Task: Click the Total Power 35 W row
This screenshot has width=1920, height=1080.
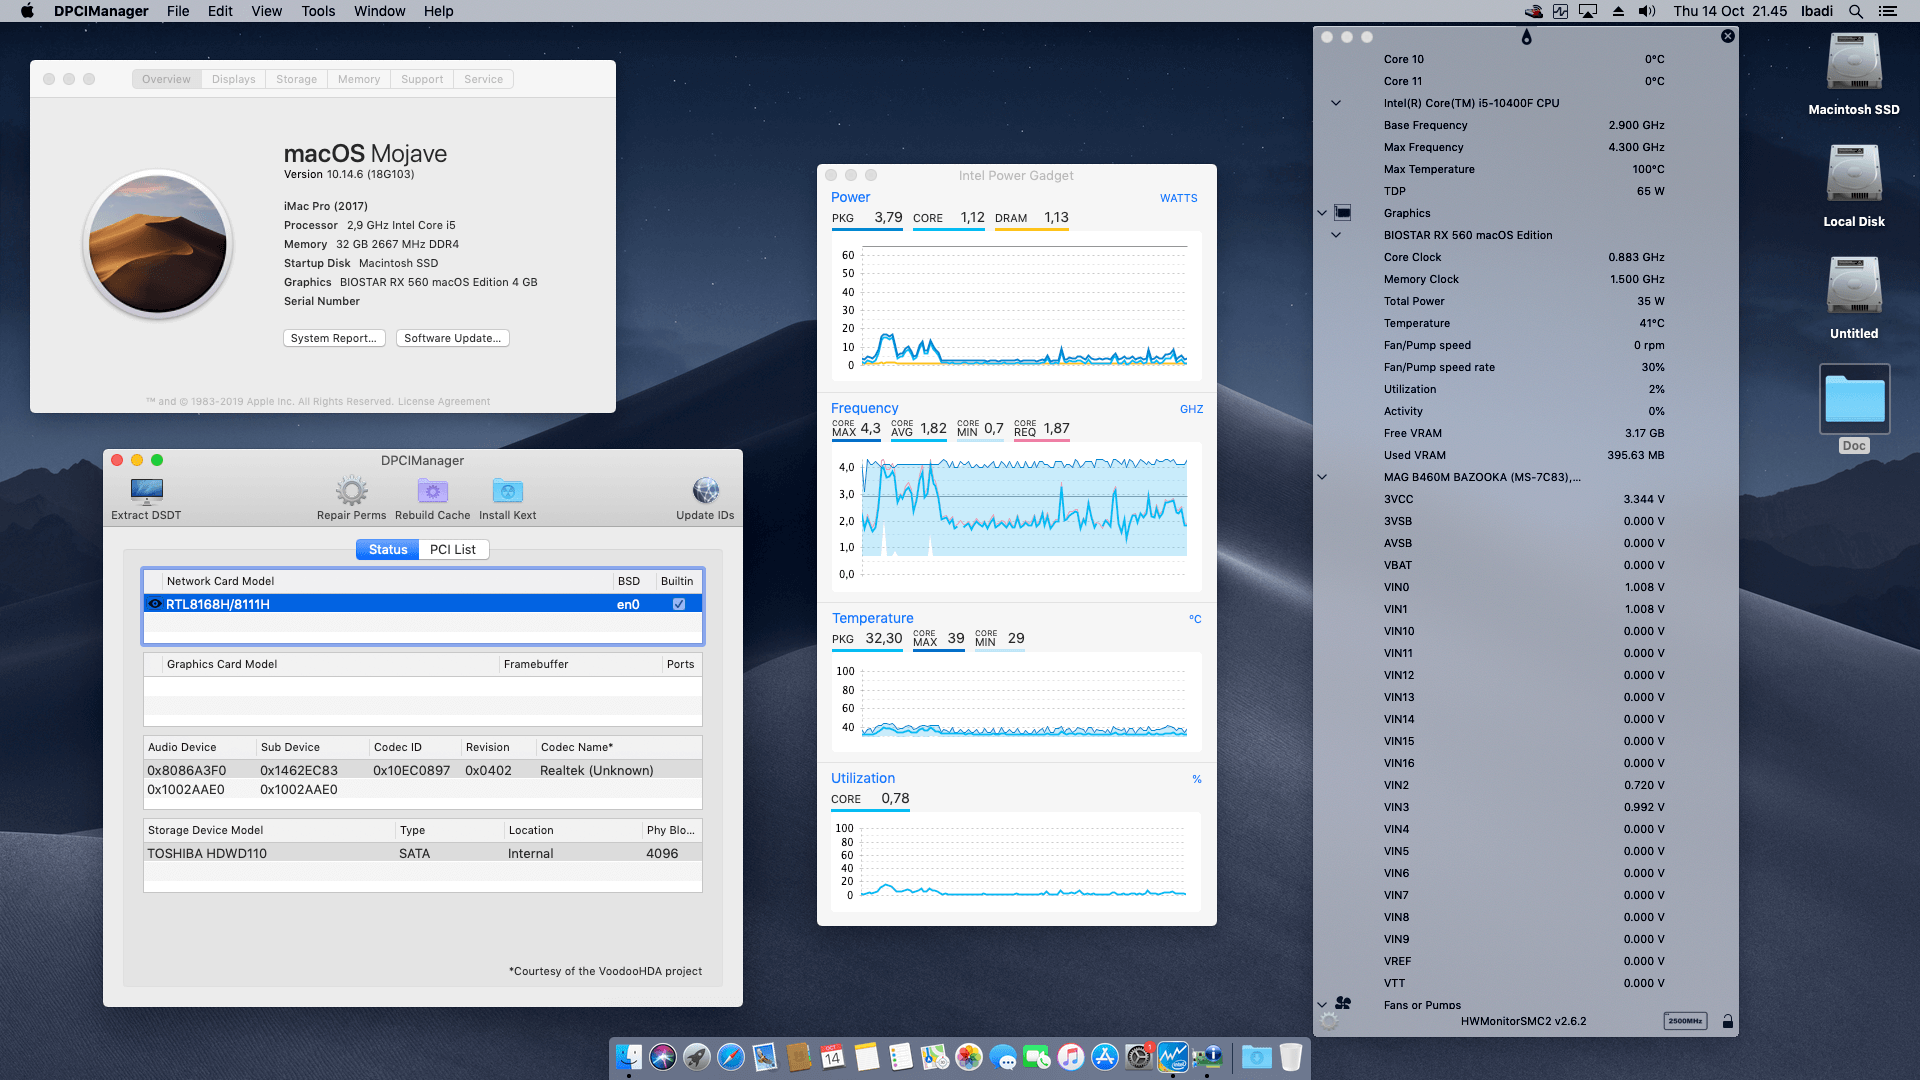Action: click(x=1525, y=301)
